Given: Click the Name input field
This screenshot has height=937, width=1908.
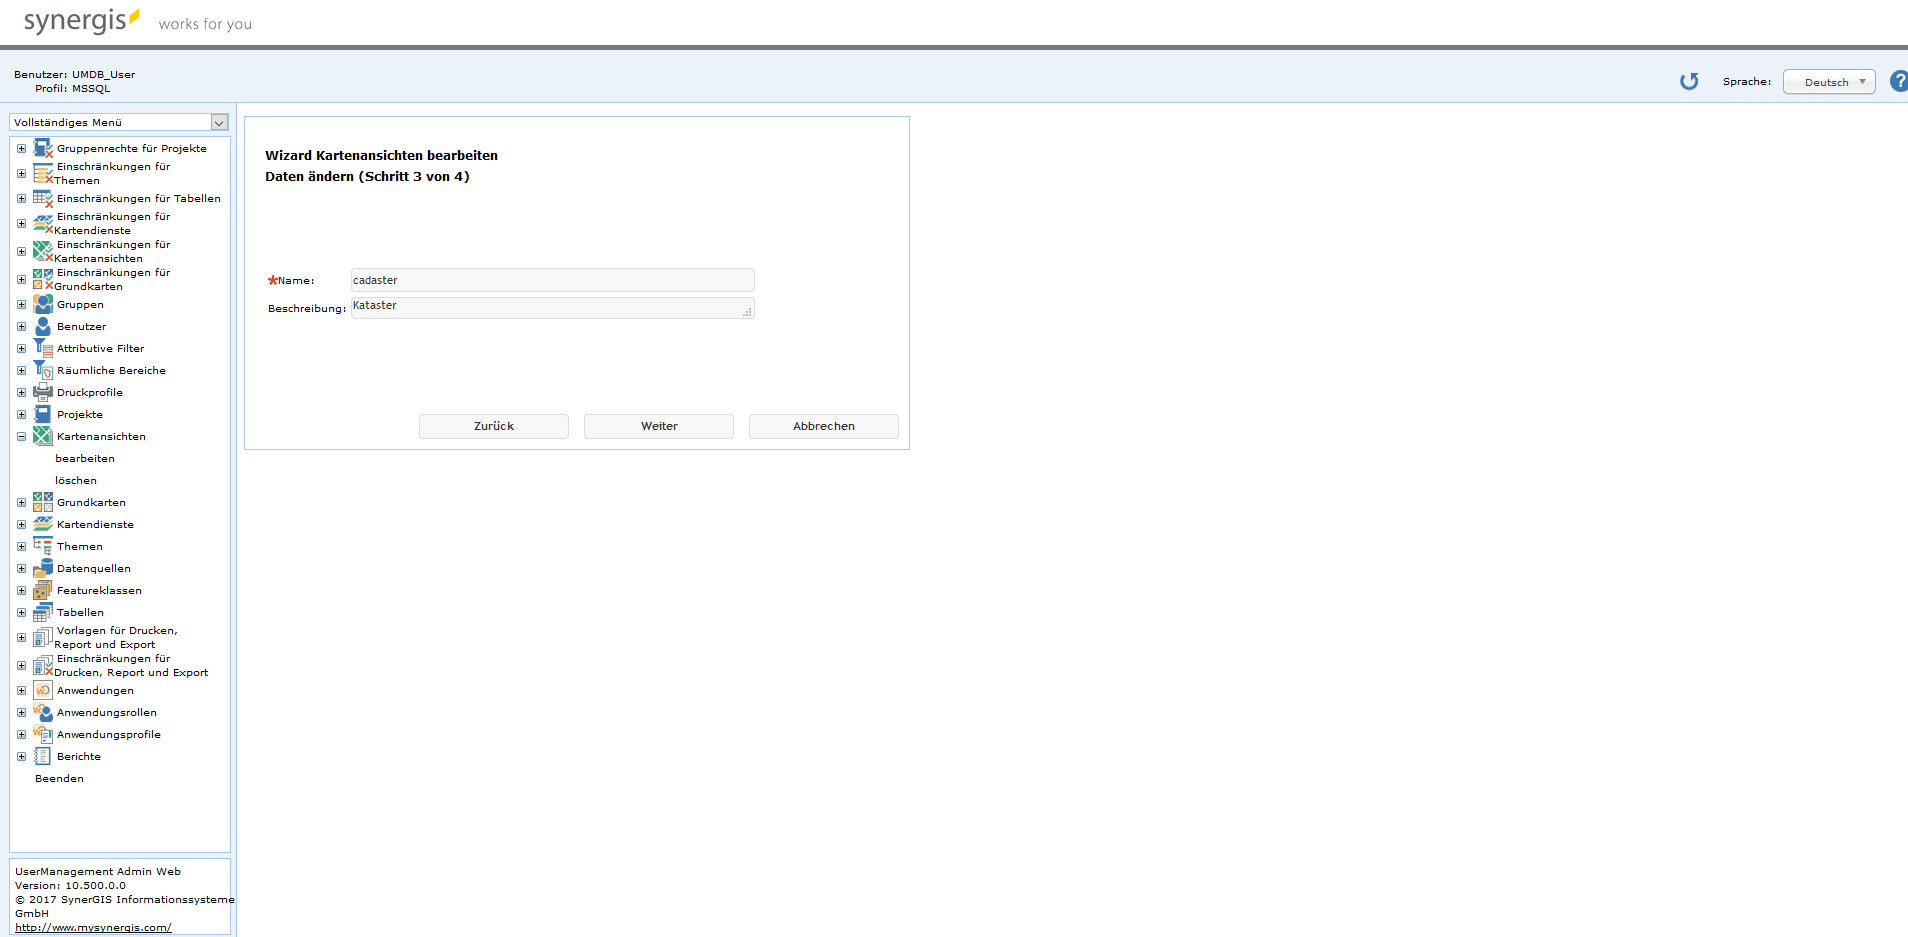Looking at the screenshot, I should point(552,280).
